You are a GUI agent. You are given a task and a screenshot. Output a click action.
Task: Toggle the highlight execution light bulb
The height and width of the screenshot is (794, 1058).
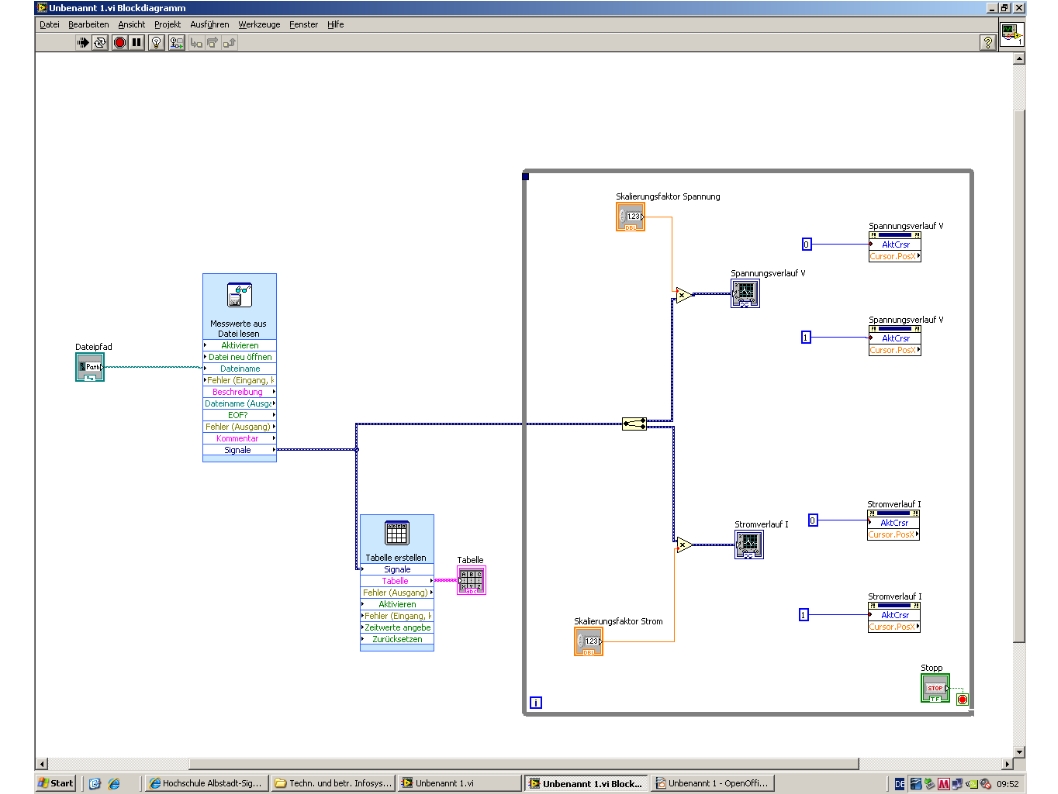pyautogui.click(x=157, y=42)
